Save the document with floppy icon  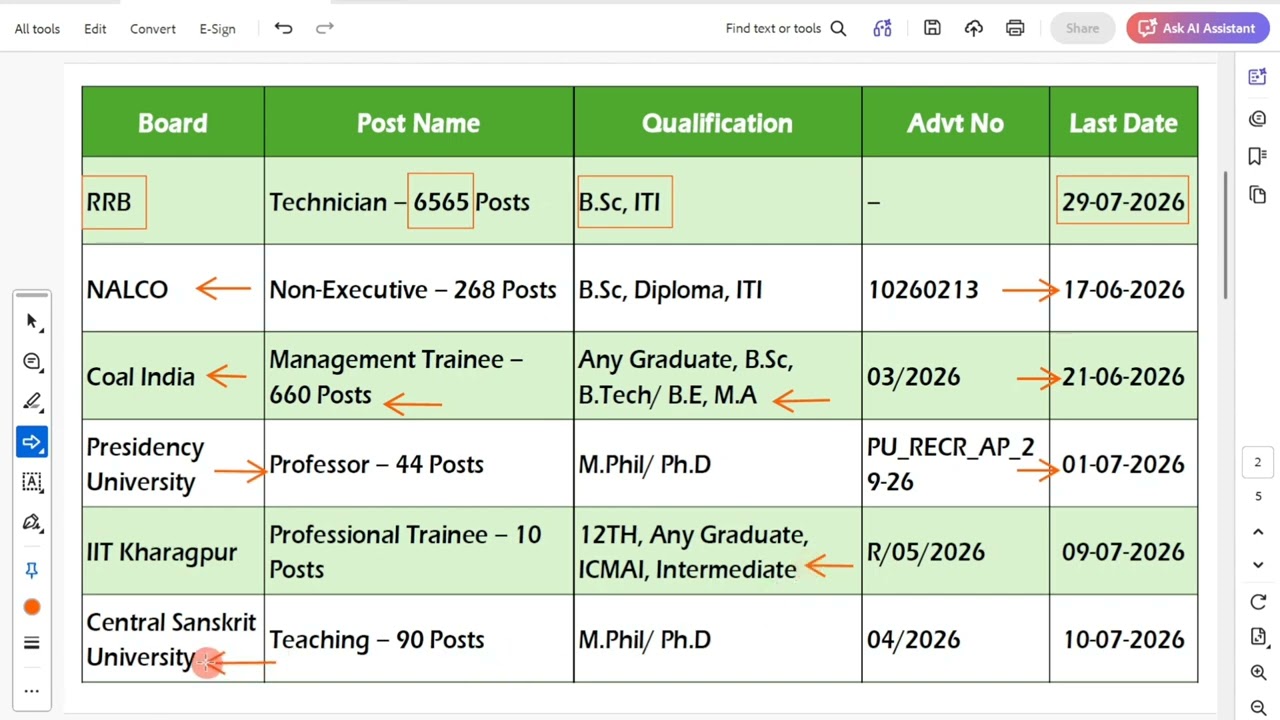(932, 28)
